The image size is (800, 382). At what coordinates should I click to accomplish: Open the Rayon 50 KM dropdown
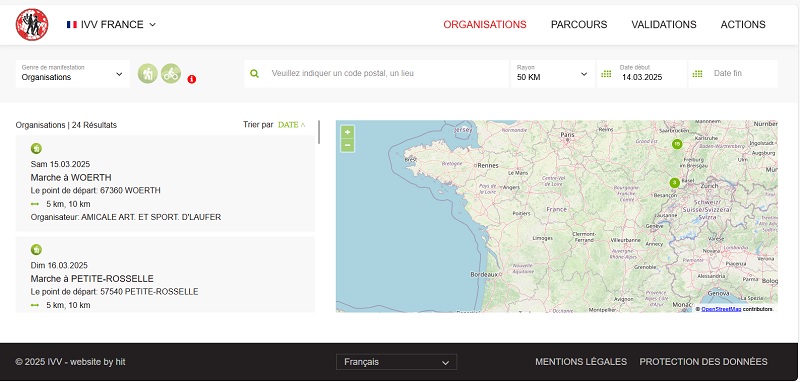pyautogui.click(x=553, y=74)
